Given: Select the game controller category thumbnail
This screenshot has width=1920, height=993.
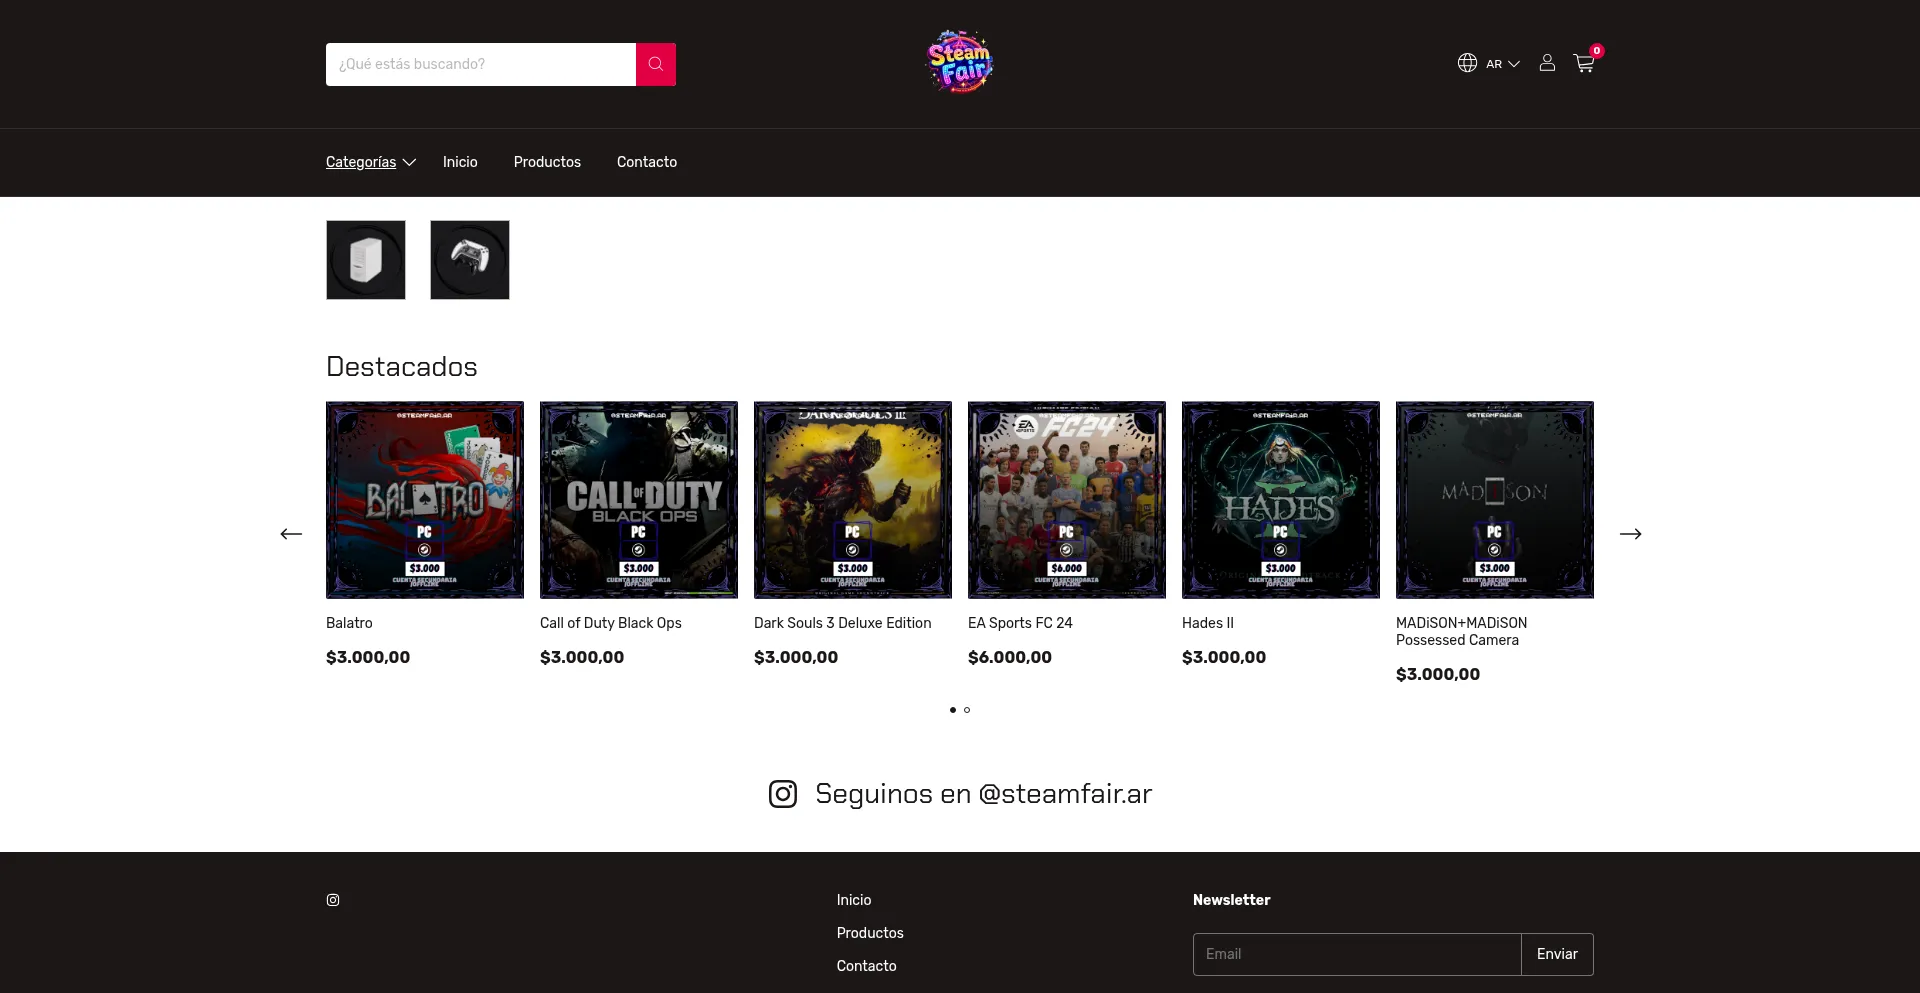Looking at the screenshot, I should 470,260.
